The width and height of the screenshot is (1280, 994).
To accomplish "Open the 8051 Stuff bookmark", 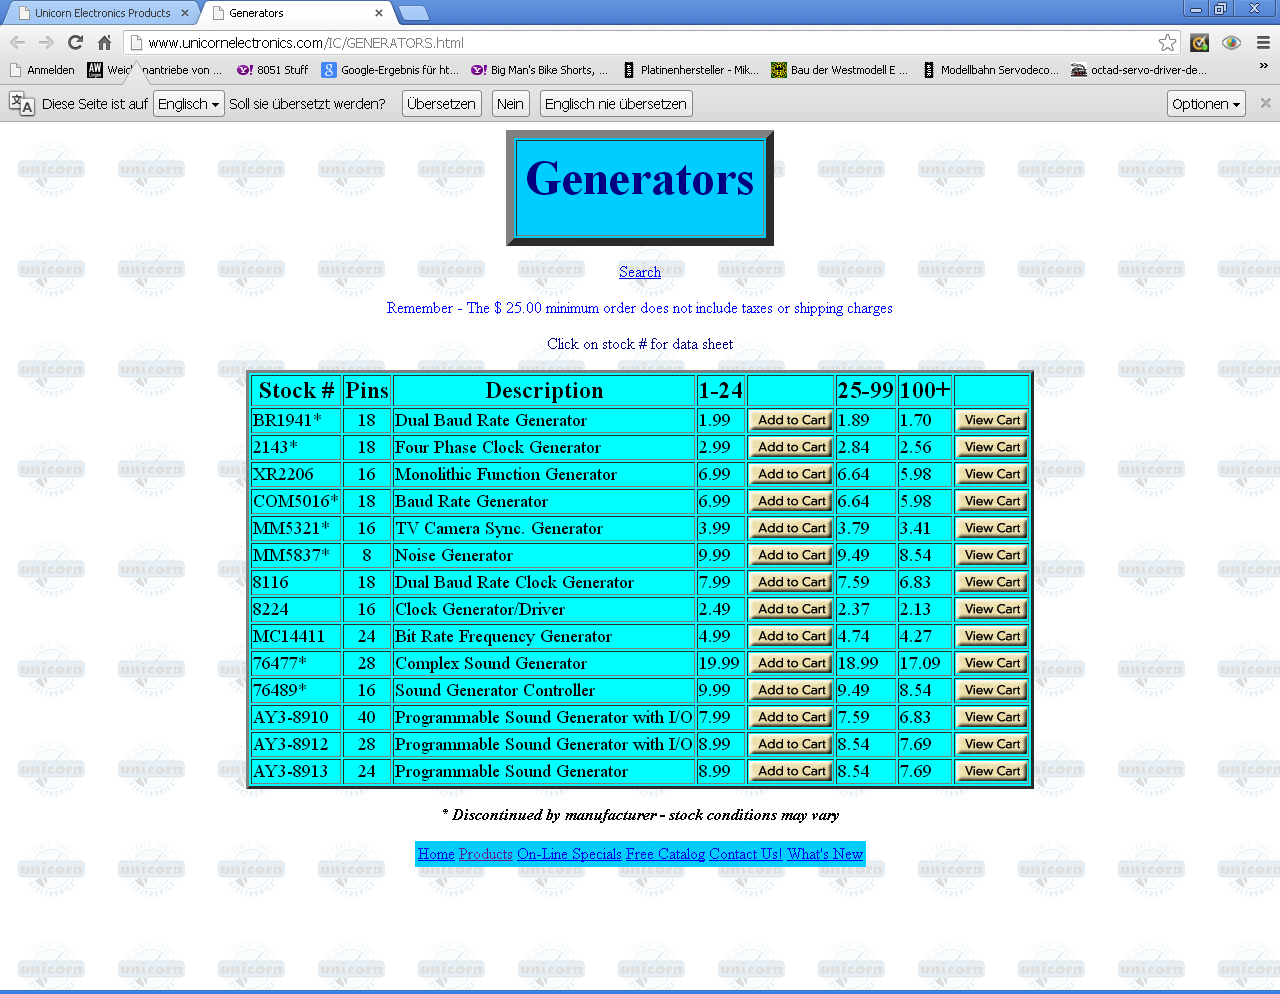I will [x=272, y=70].
